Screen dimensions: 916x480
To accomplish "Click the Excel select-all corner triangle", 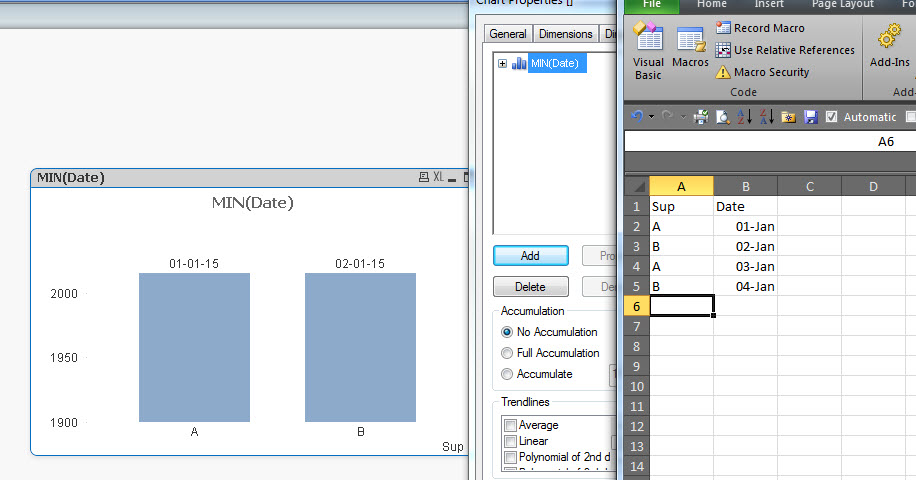I will [x=637, y=186].
